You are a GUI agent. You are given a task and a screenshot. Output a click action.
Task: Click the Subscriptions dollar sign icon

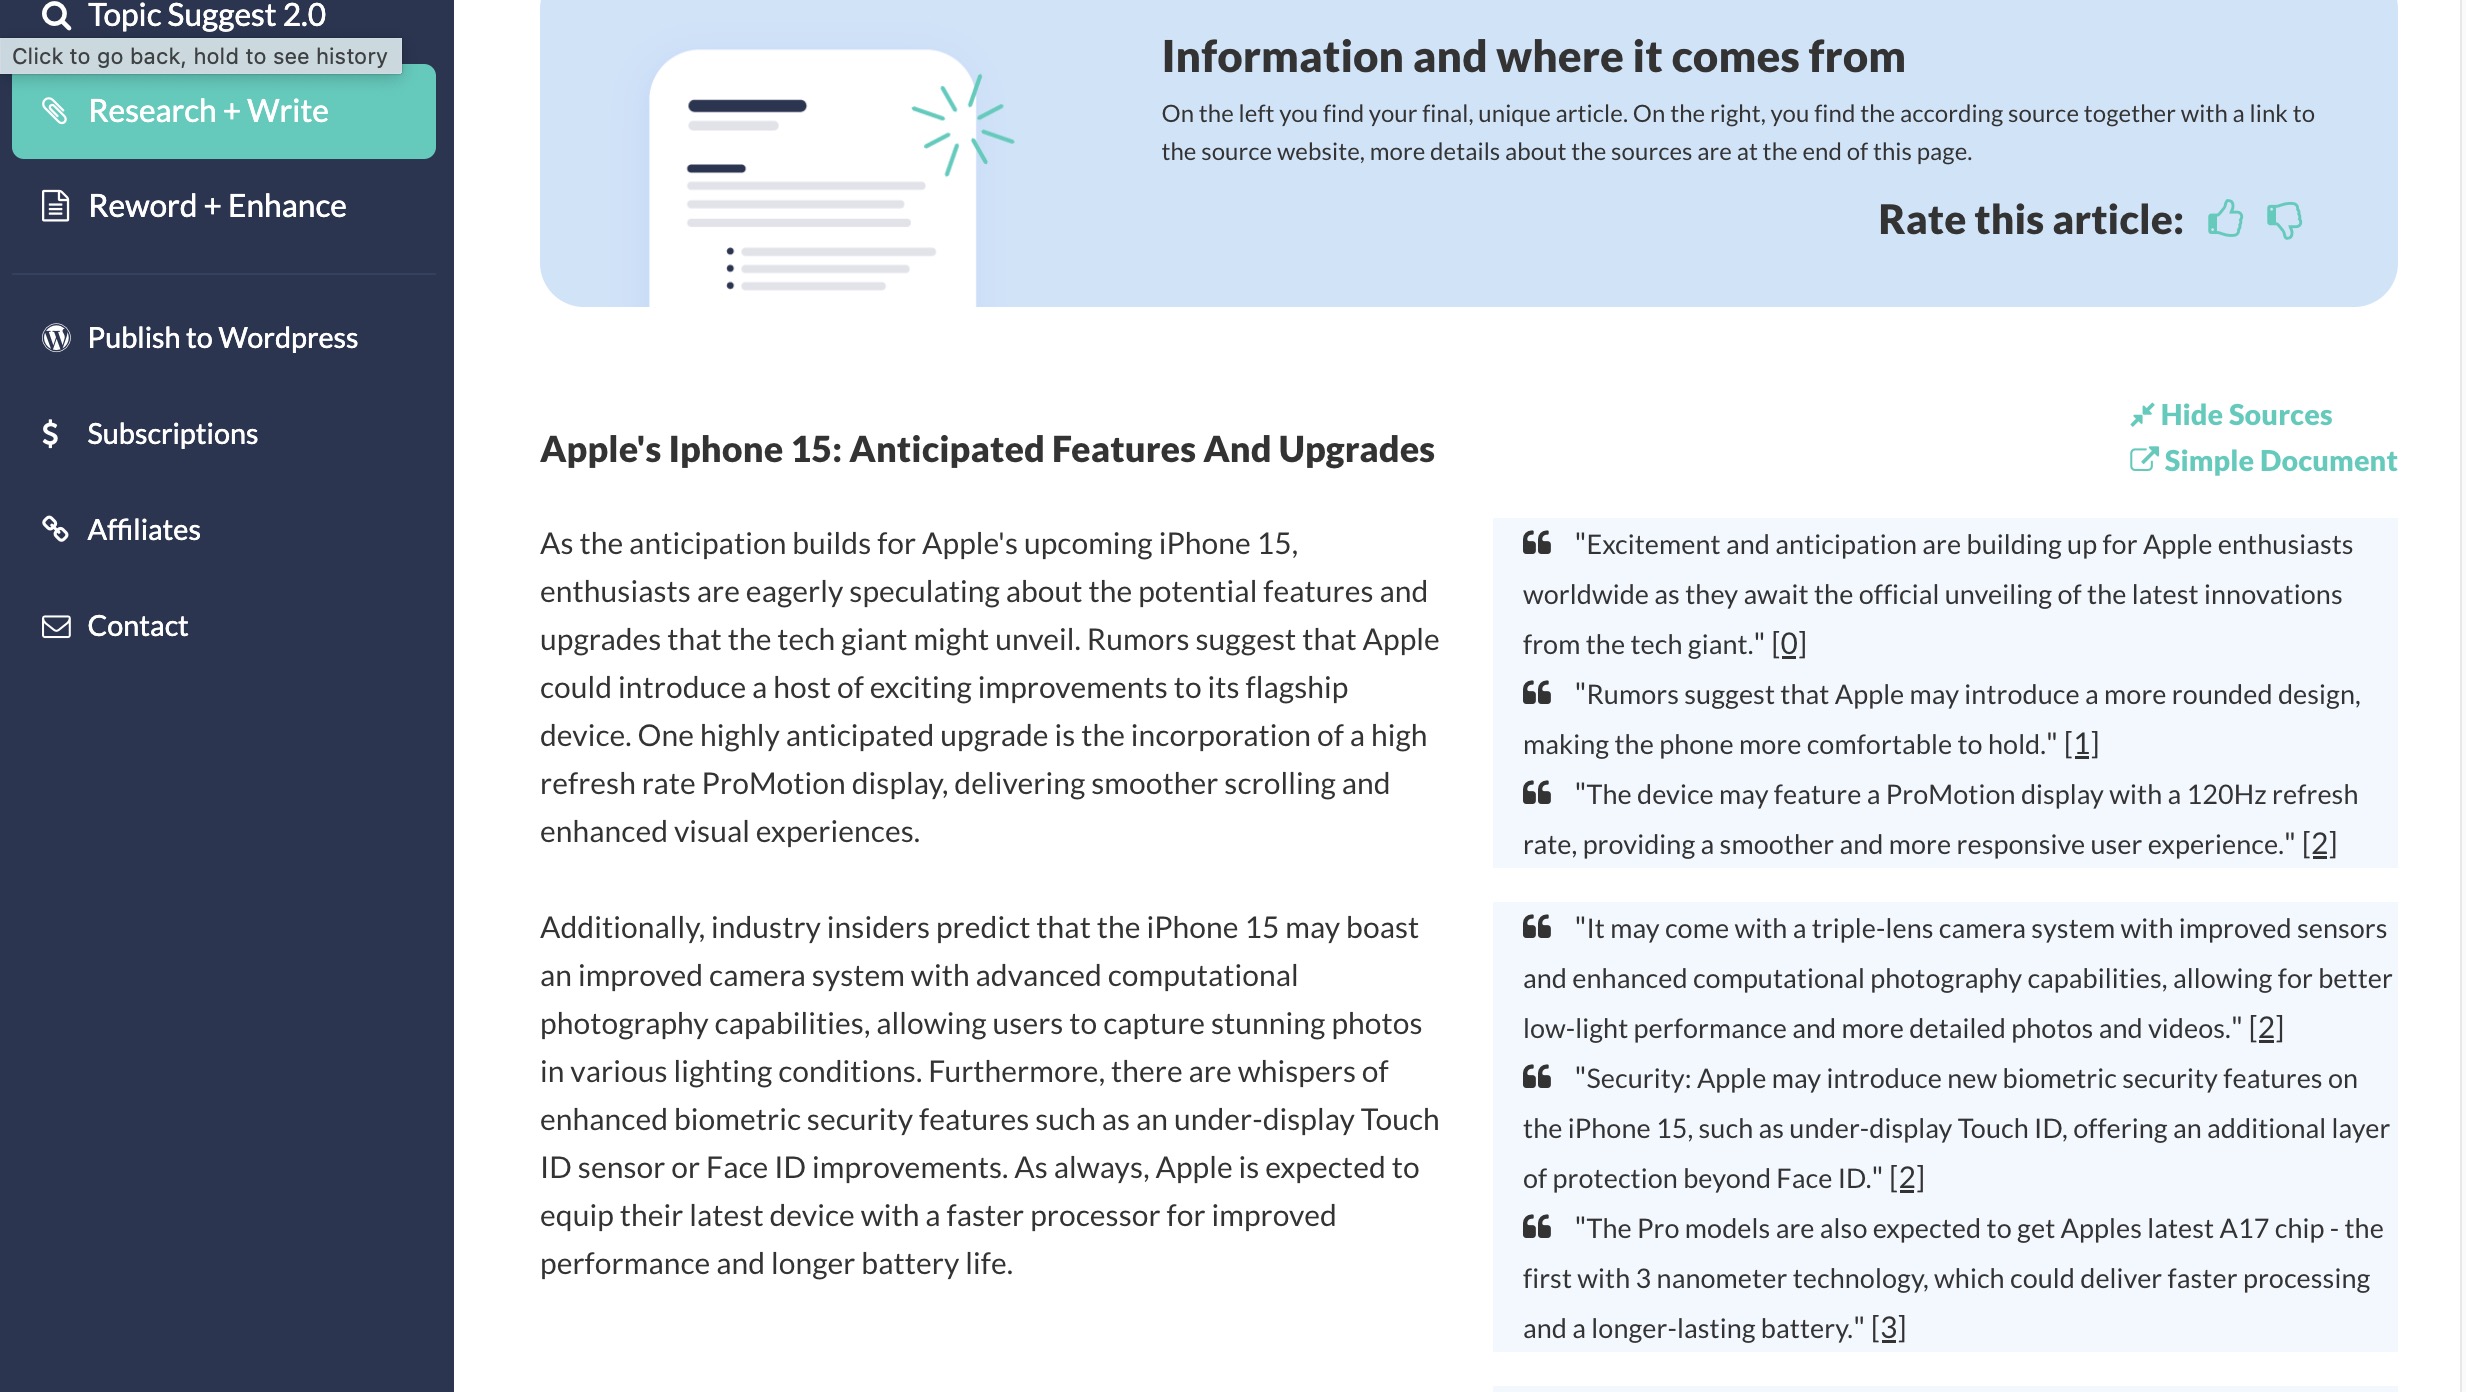coord(49,432)
